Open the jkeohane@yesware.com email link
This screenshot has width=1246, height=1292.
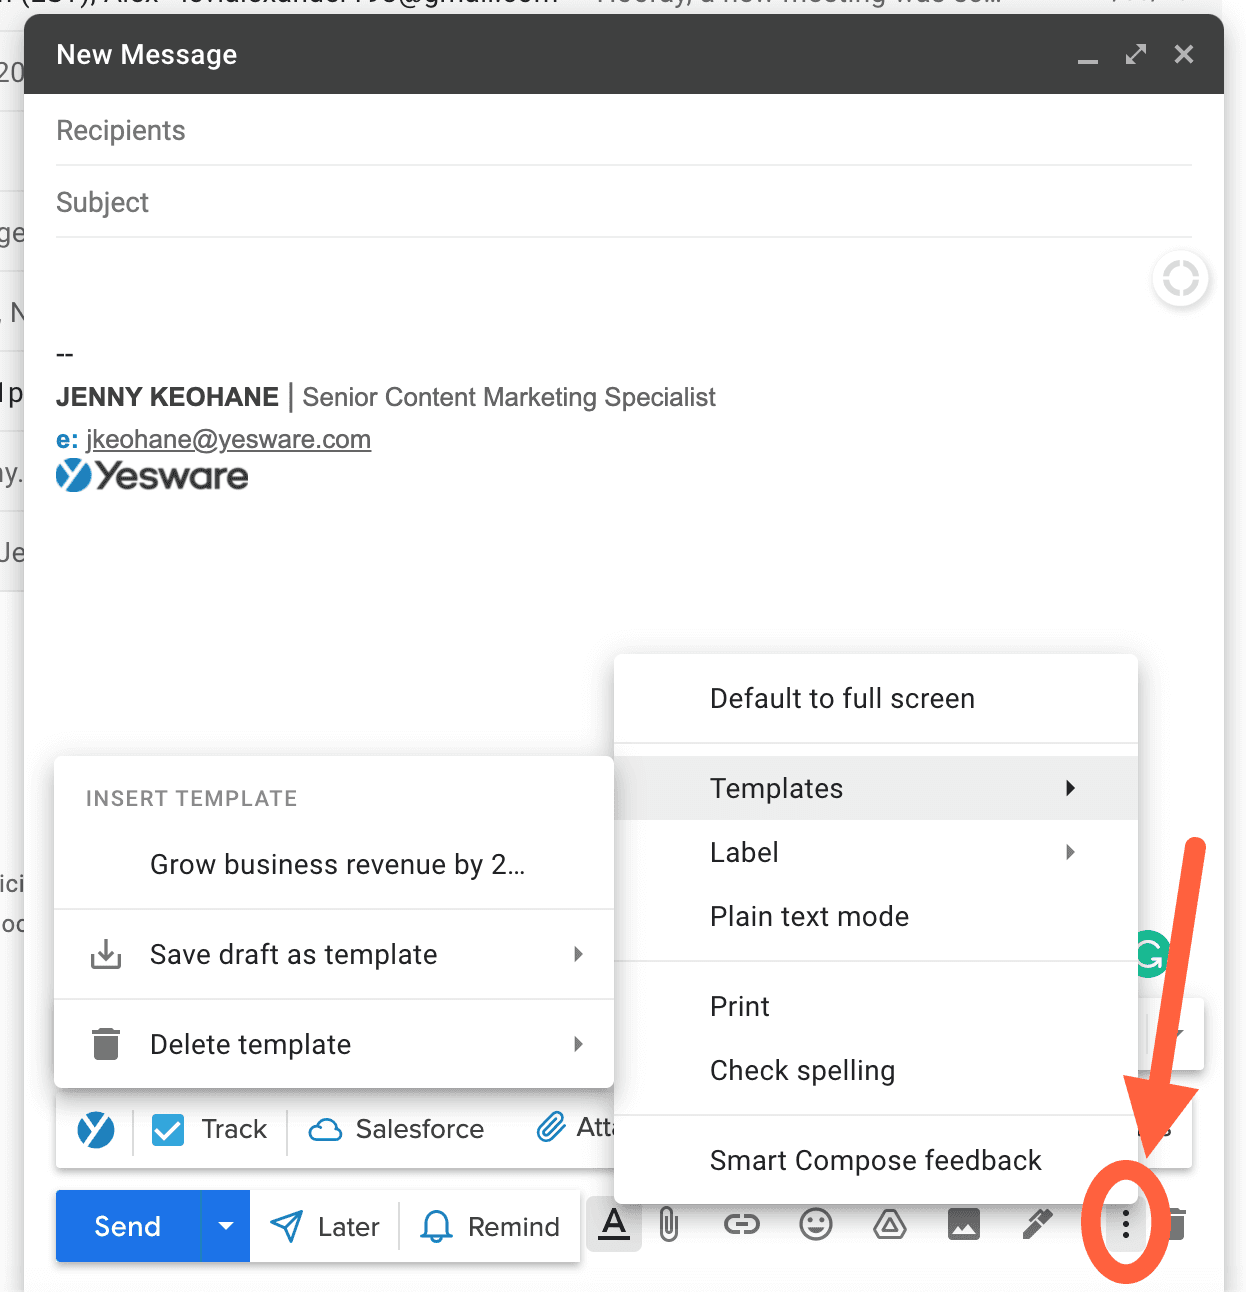[x=227, y=439]
